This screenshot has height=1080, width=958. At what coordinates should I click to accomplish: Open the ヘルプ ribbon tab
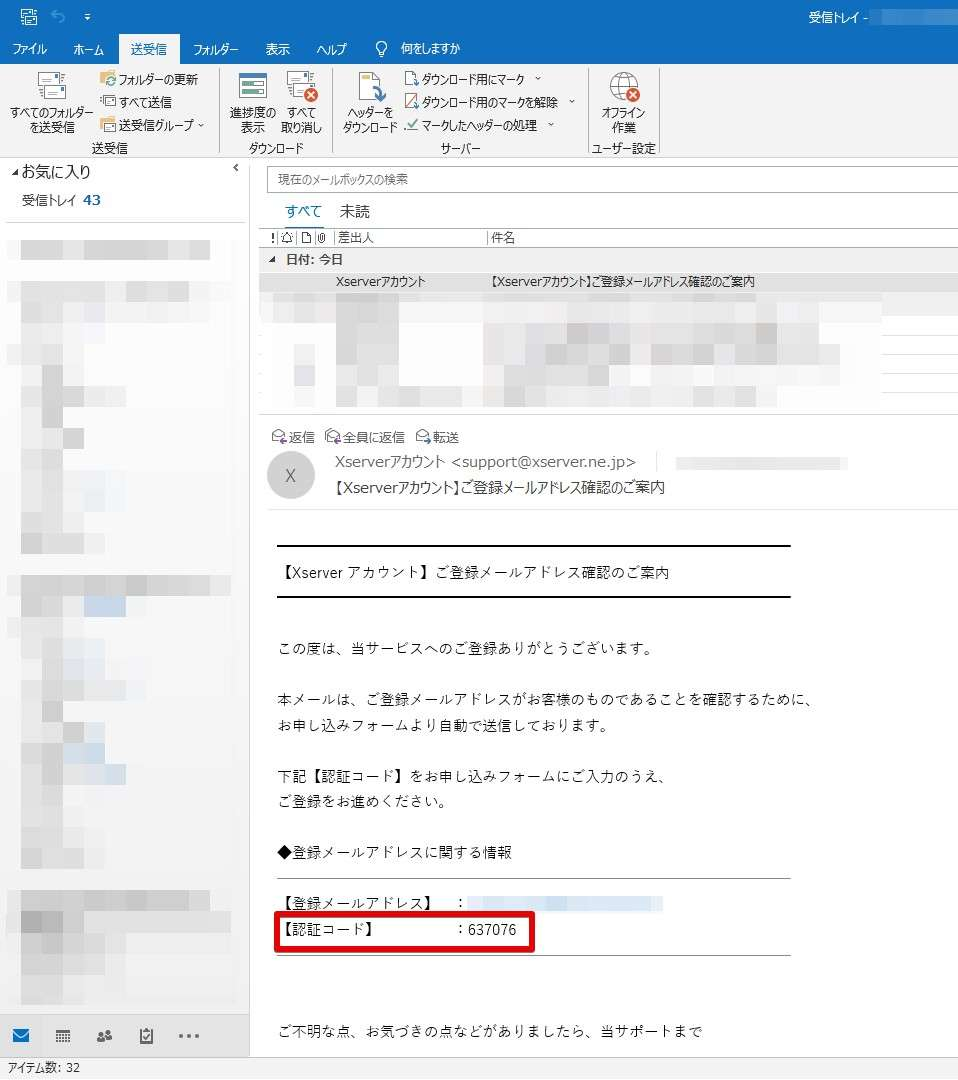(331, 49)
